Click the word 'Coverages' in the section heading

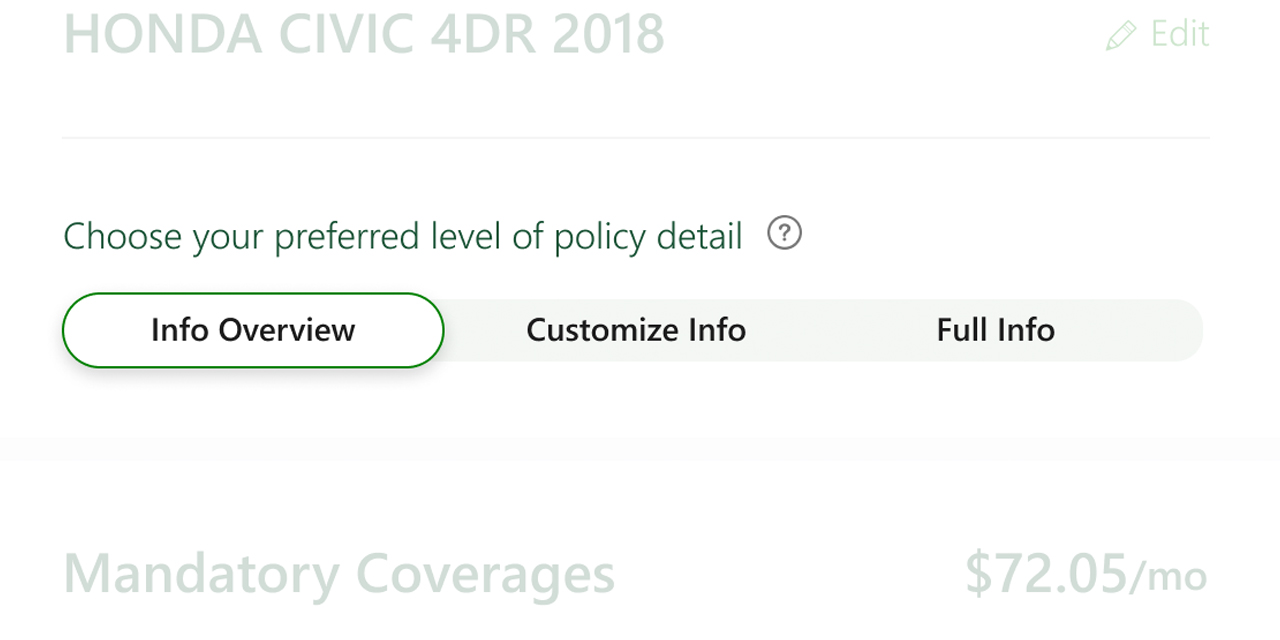tap(485, 574)
